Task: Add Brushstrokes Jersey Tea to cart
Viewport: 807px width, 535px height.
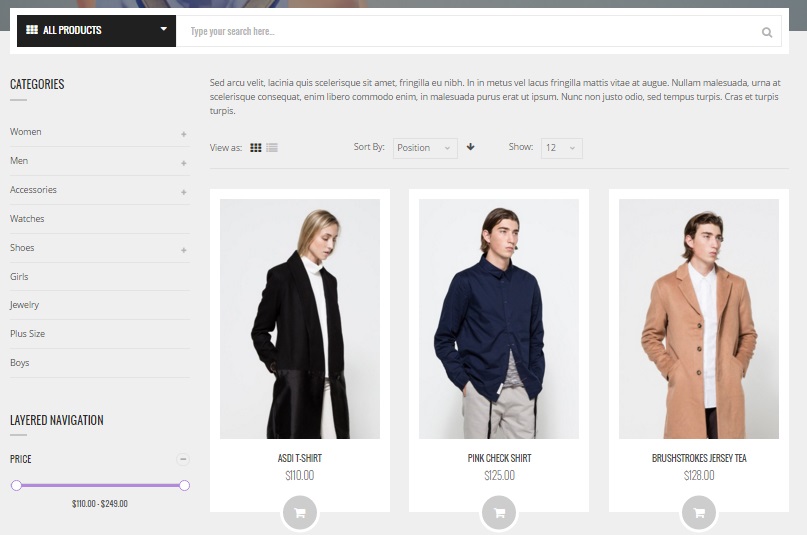Action: point(698,512)
